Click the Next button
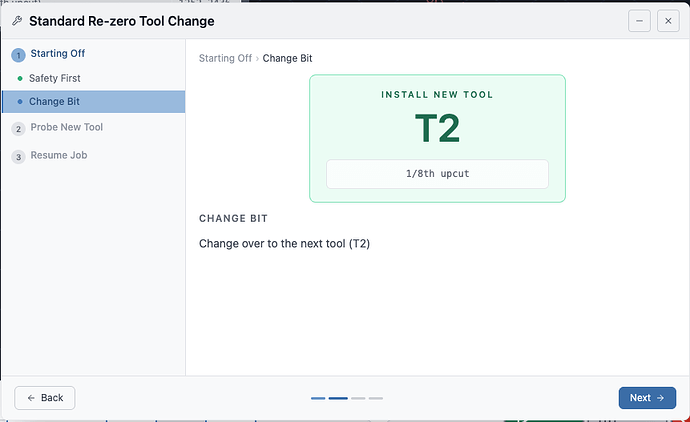The image size is (690, 422). tap(647, 398)
